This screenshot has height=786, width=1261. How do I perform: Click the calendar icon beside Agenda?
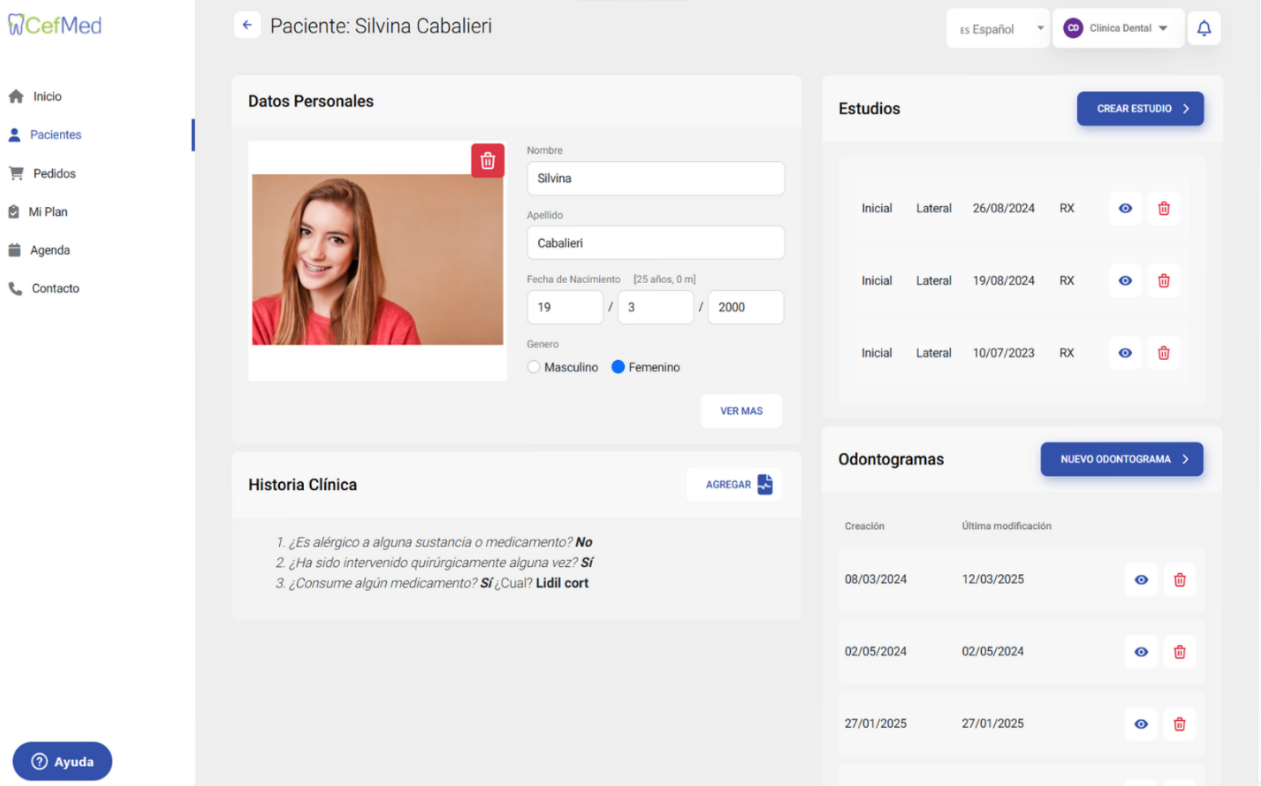[x=14, y=250]
